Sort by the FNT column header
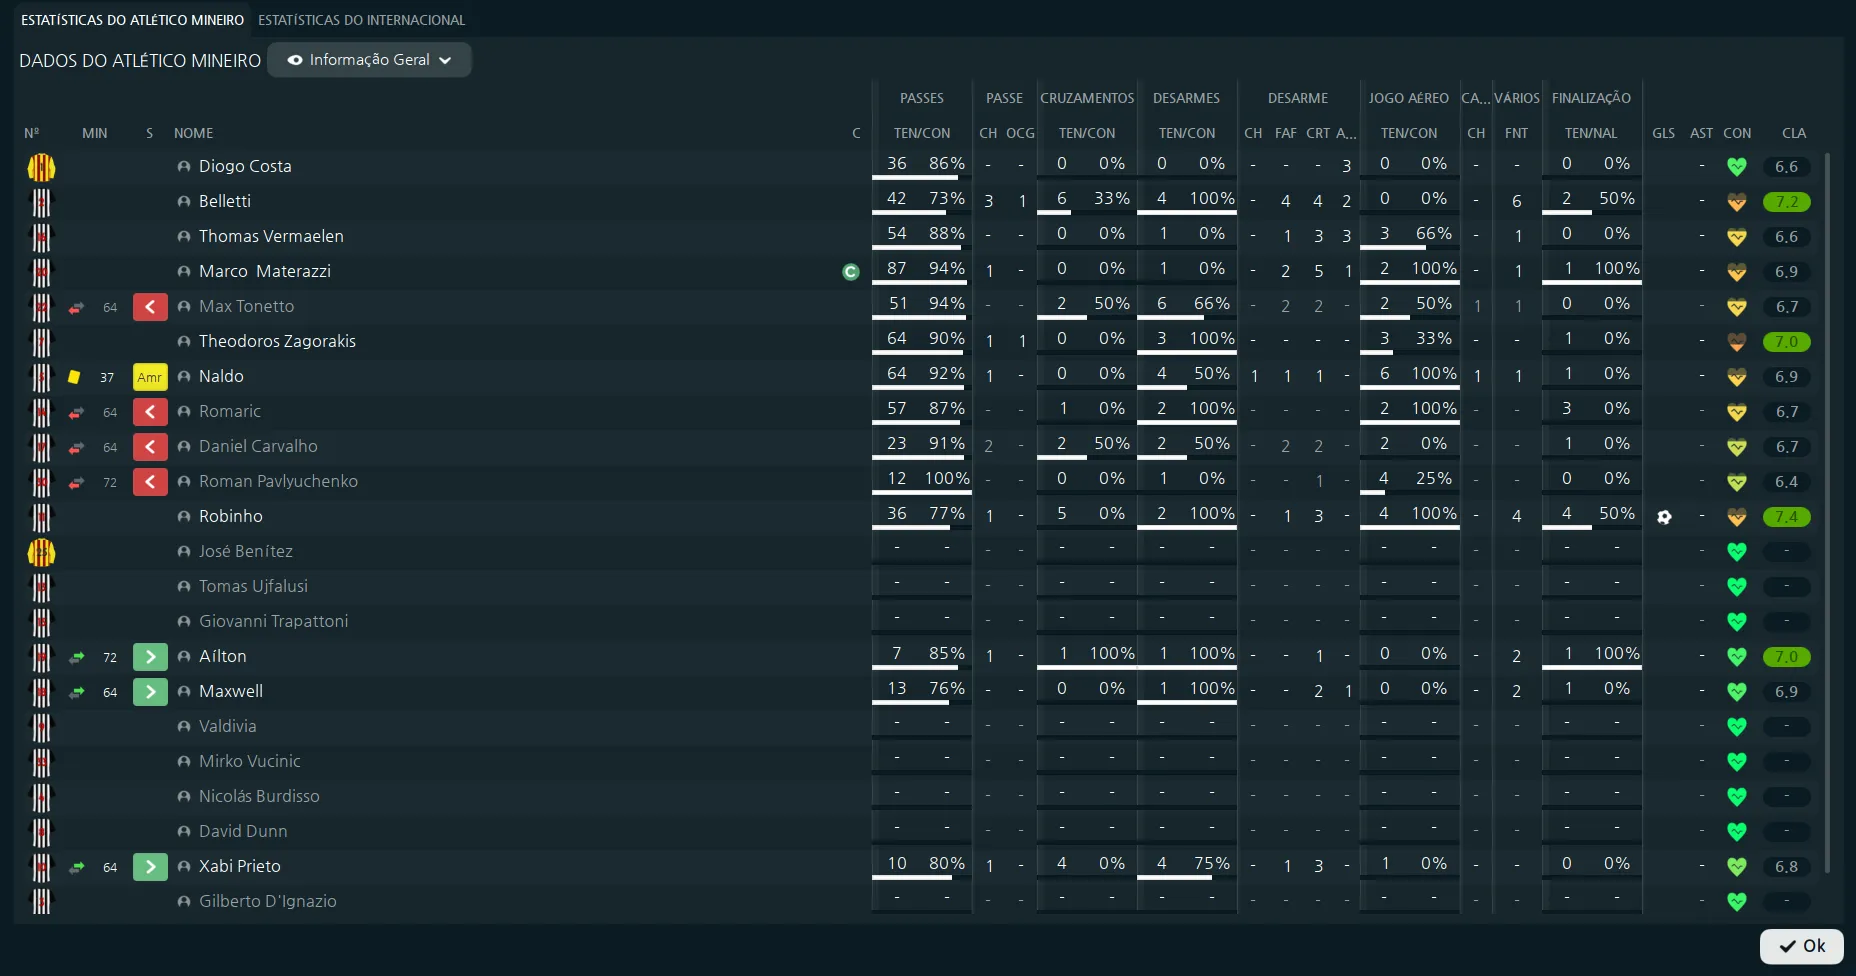1856x976 pixels. [1516, 133]
